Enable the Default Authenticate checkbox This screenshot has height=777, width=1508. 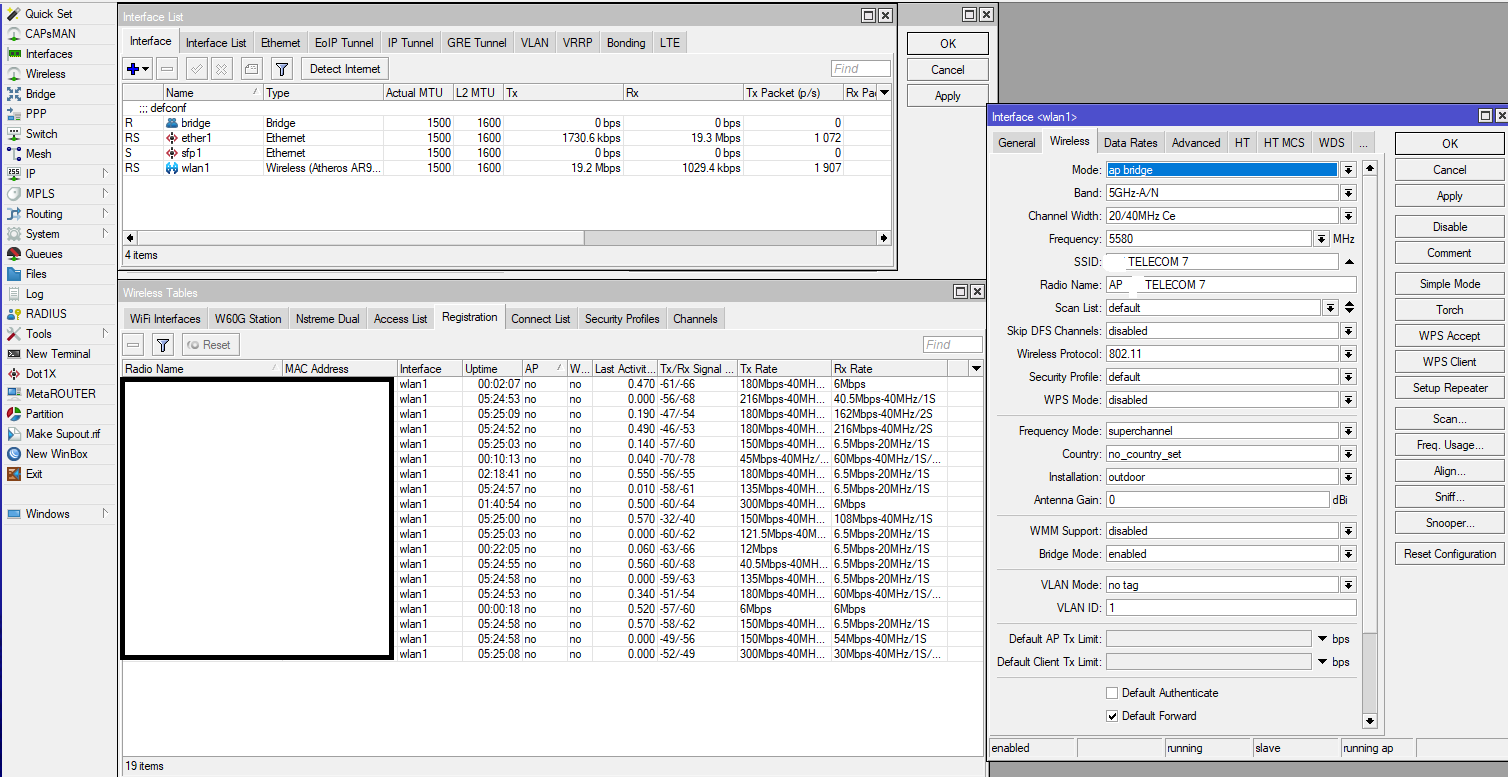pyautogui.click(x=1112, y=693)
